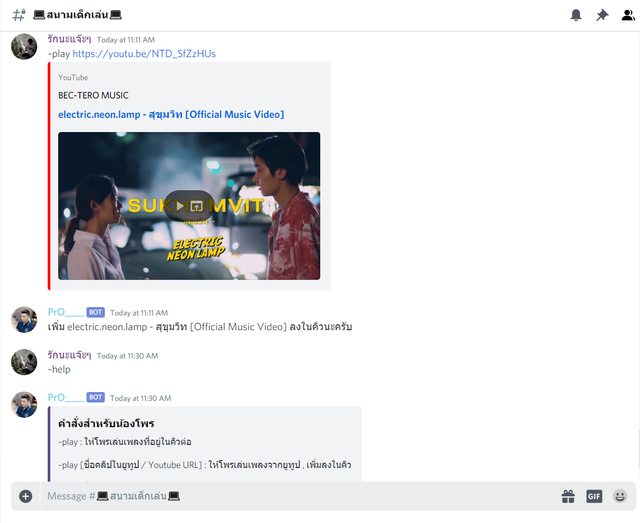Open the emoji picker
Screen dimensions: 640x523
click(620, 496)
